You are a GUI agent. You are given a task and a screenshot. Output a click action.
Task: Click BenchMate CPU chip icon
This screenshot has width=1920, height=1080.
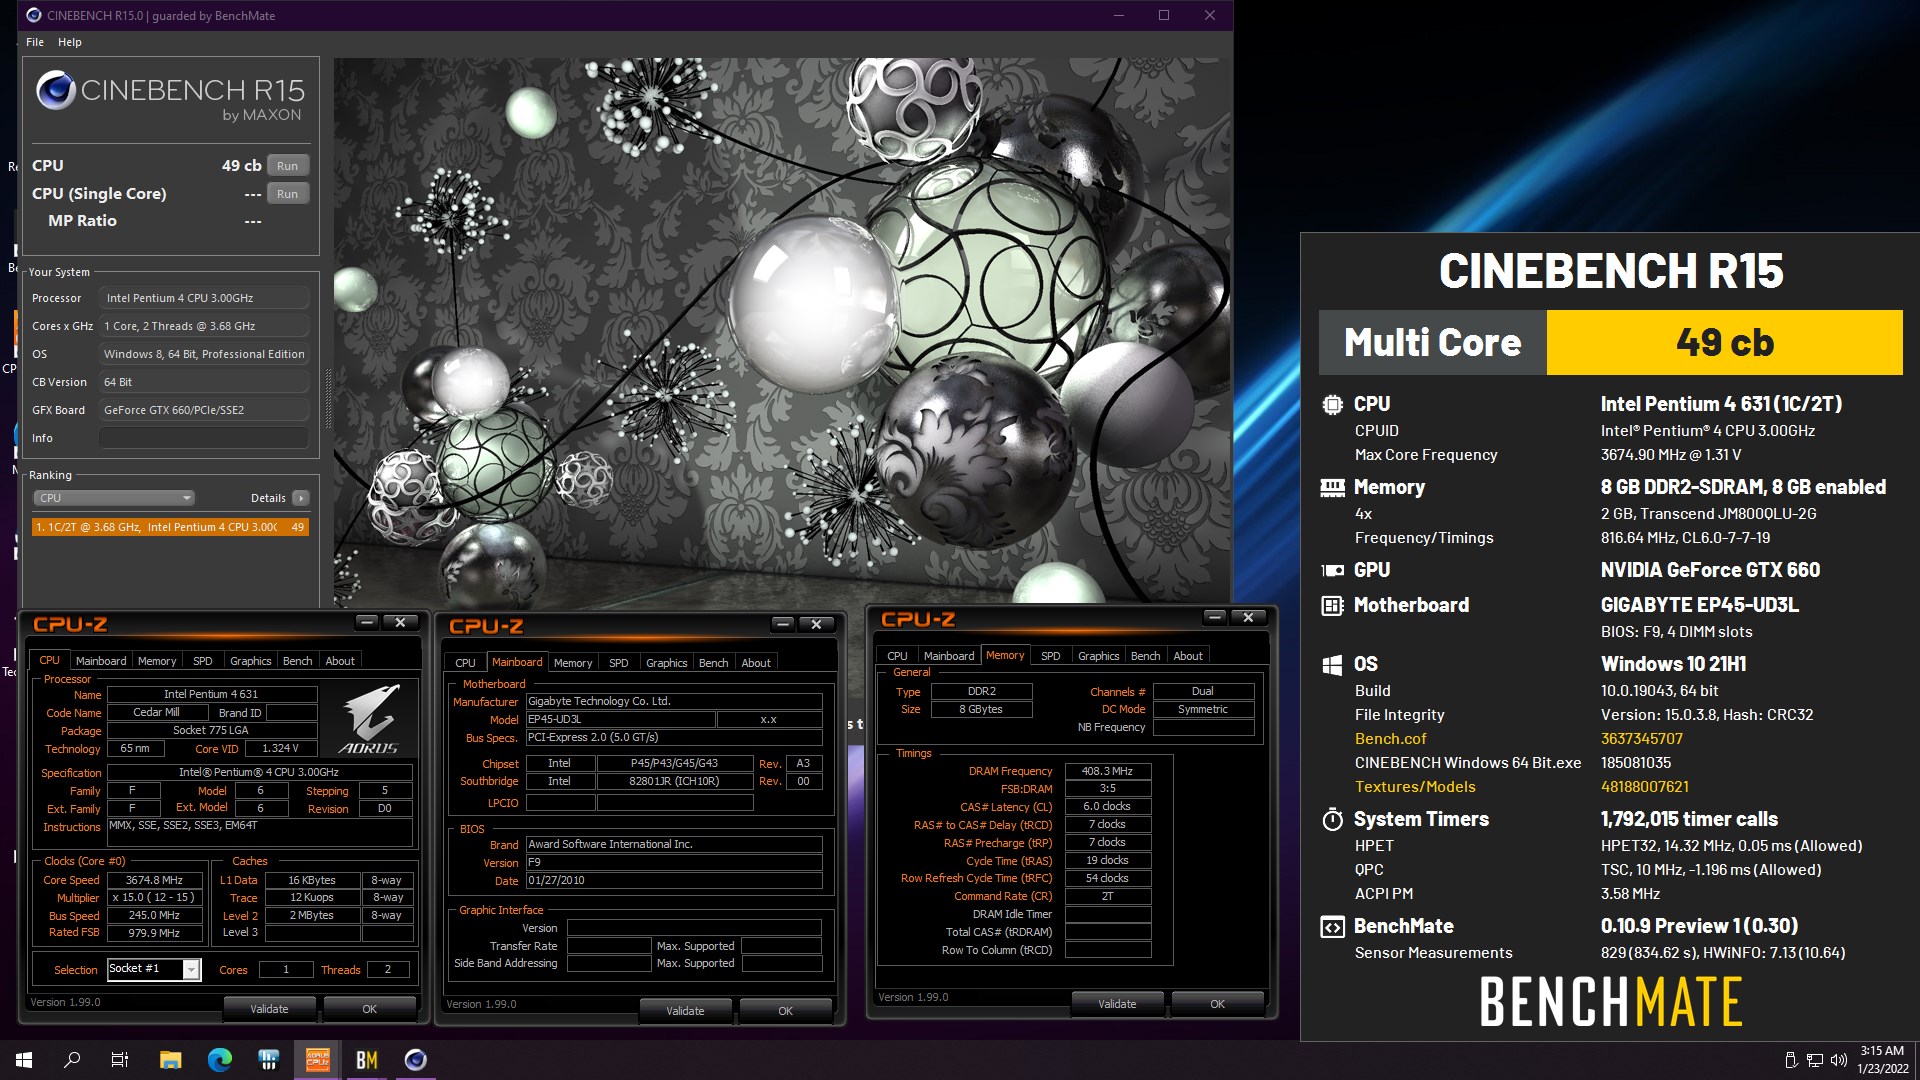click(x=1332, y=405)
